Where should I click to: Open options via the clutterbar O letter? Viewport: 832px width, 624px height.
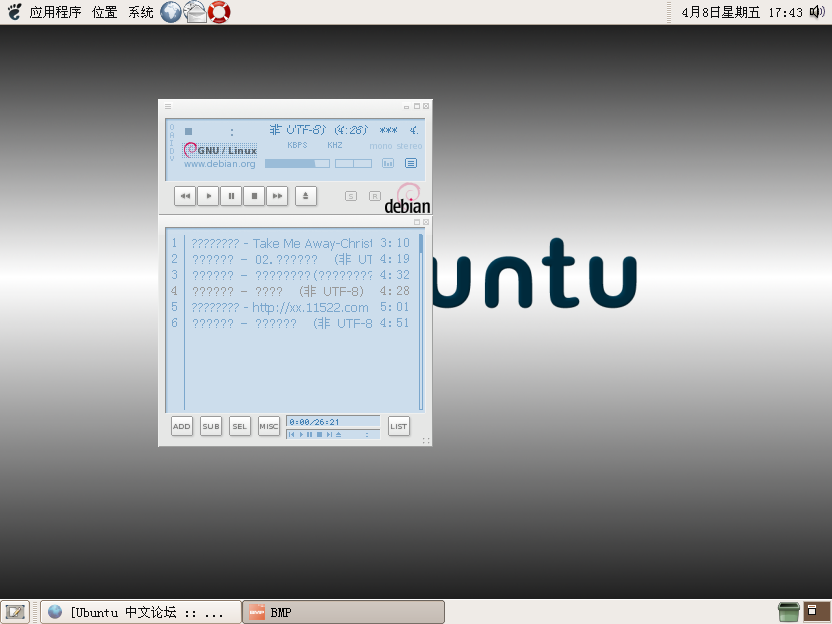point(171,127)
